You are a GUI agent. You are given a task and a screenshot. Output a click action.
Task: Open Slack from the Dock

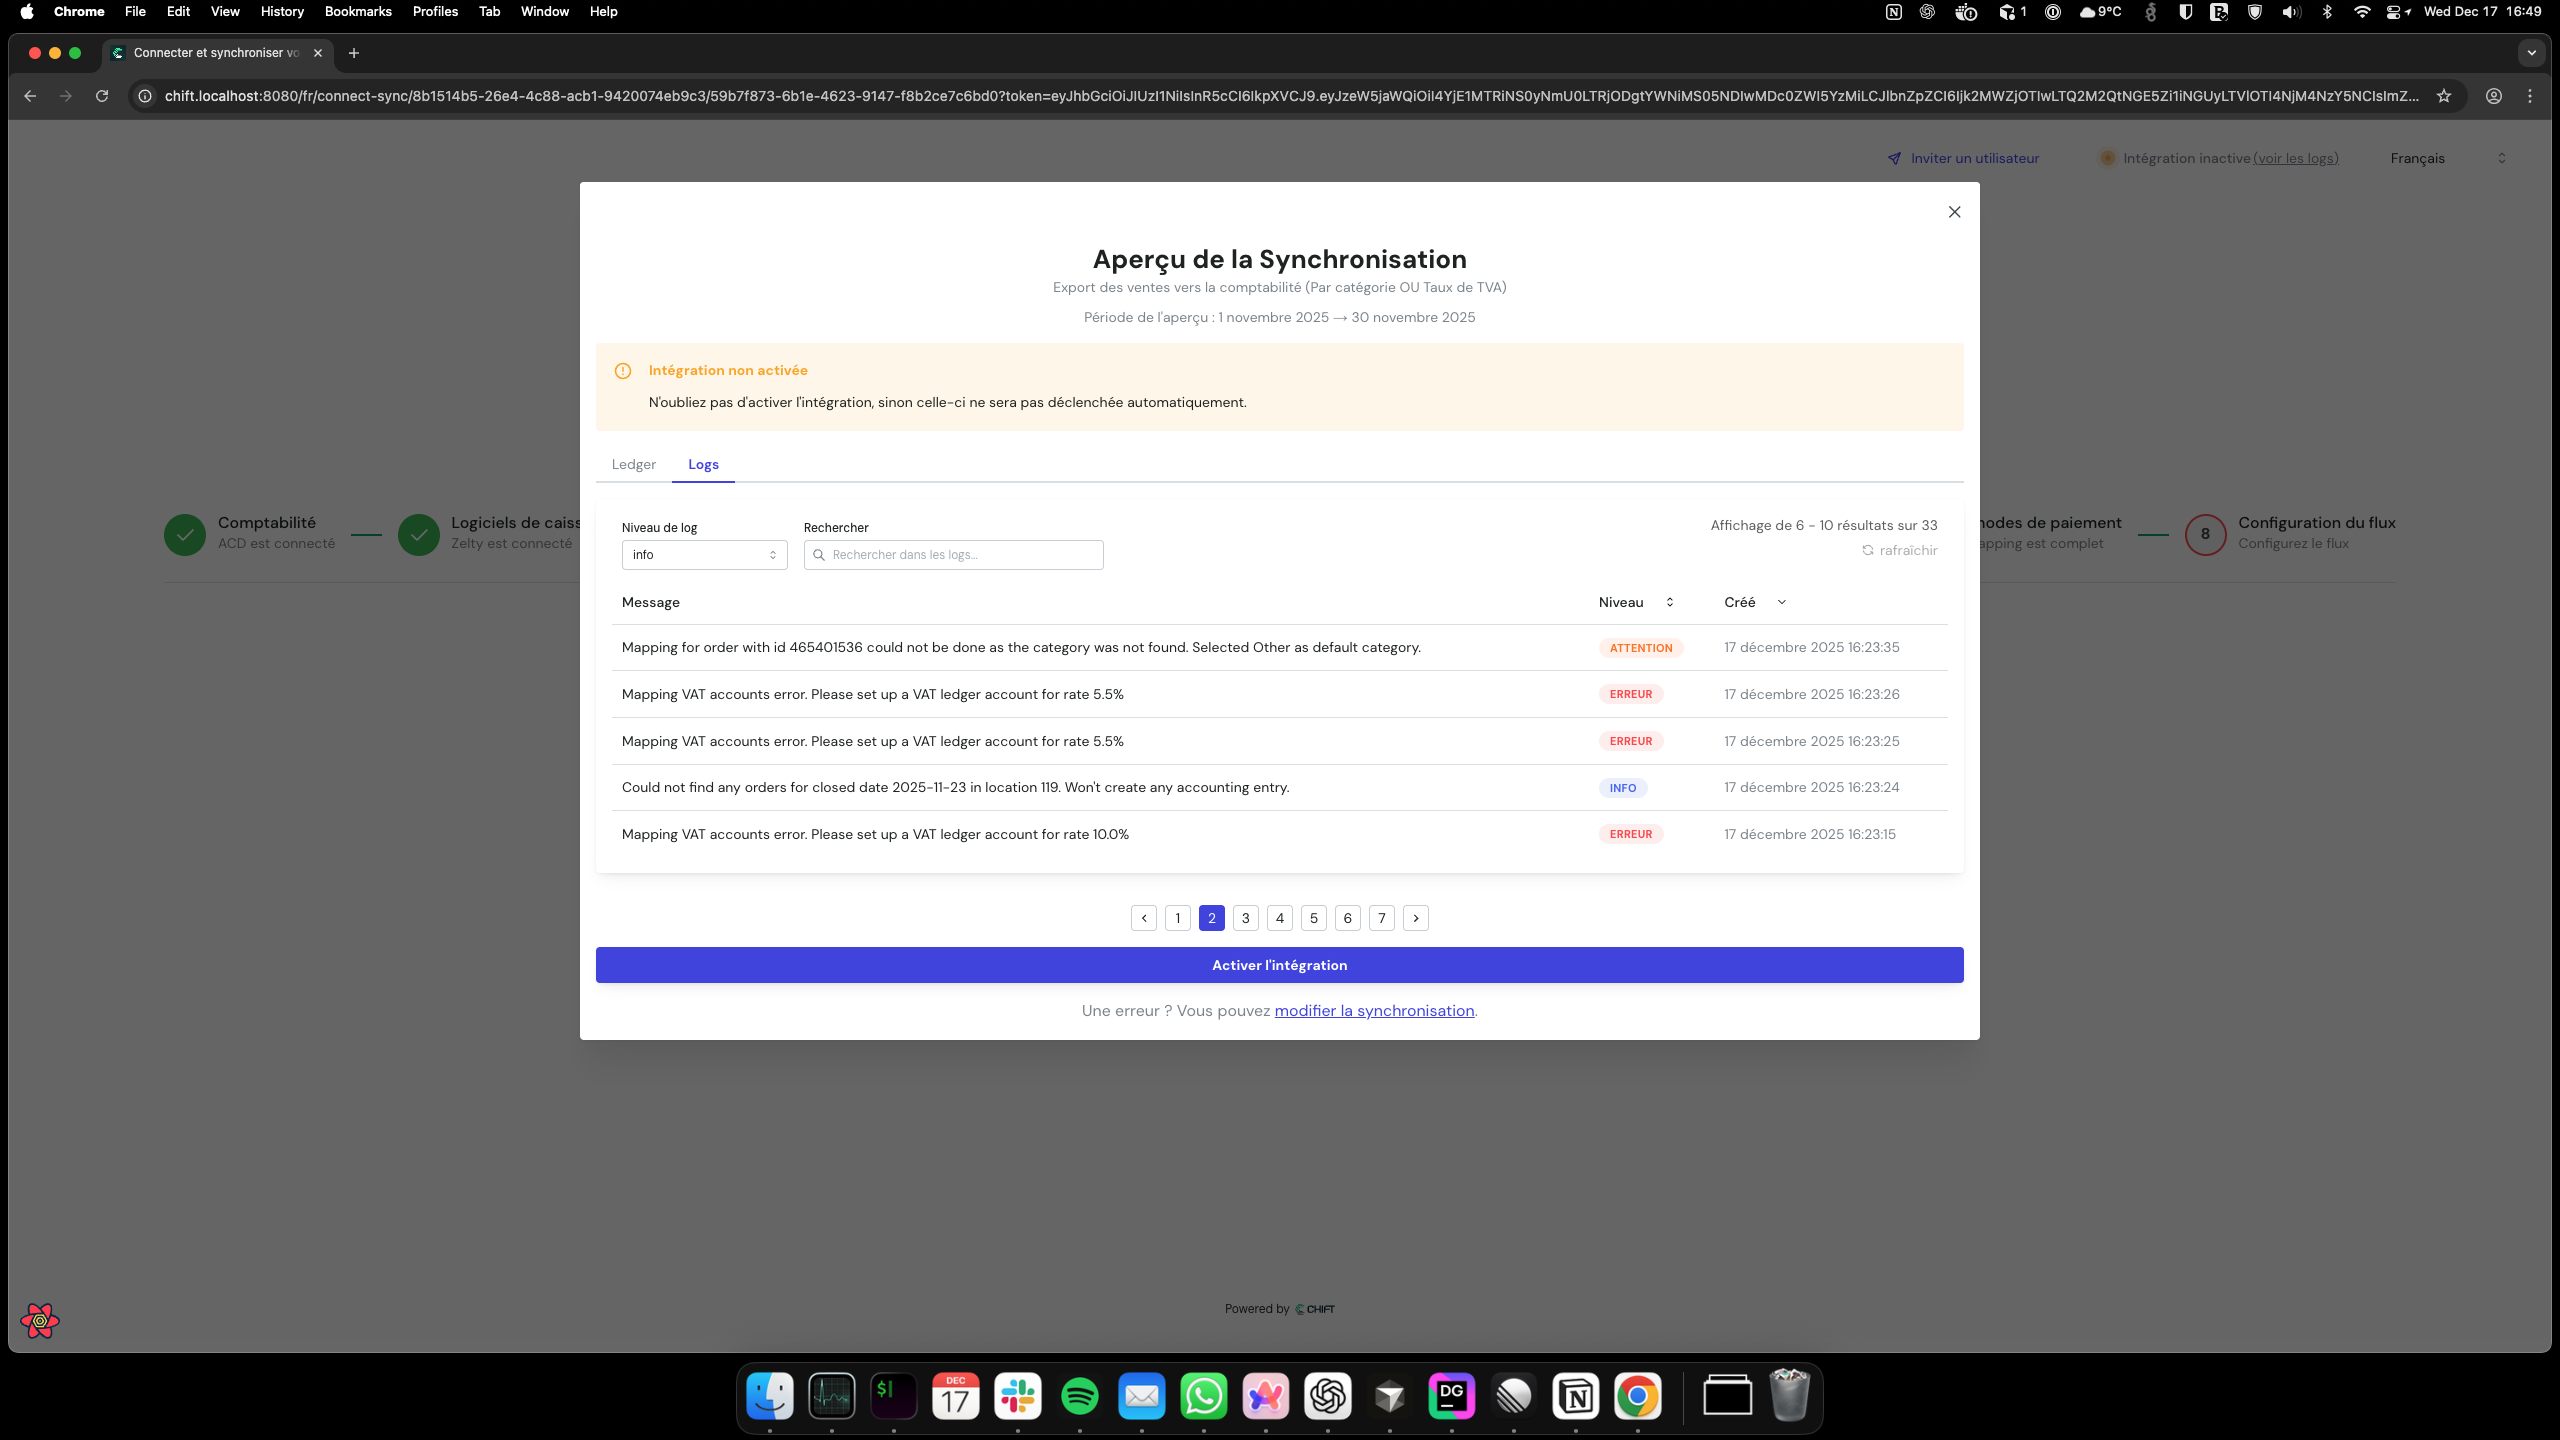coord(1017,1396)
